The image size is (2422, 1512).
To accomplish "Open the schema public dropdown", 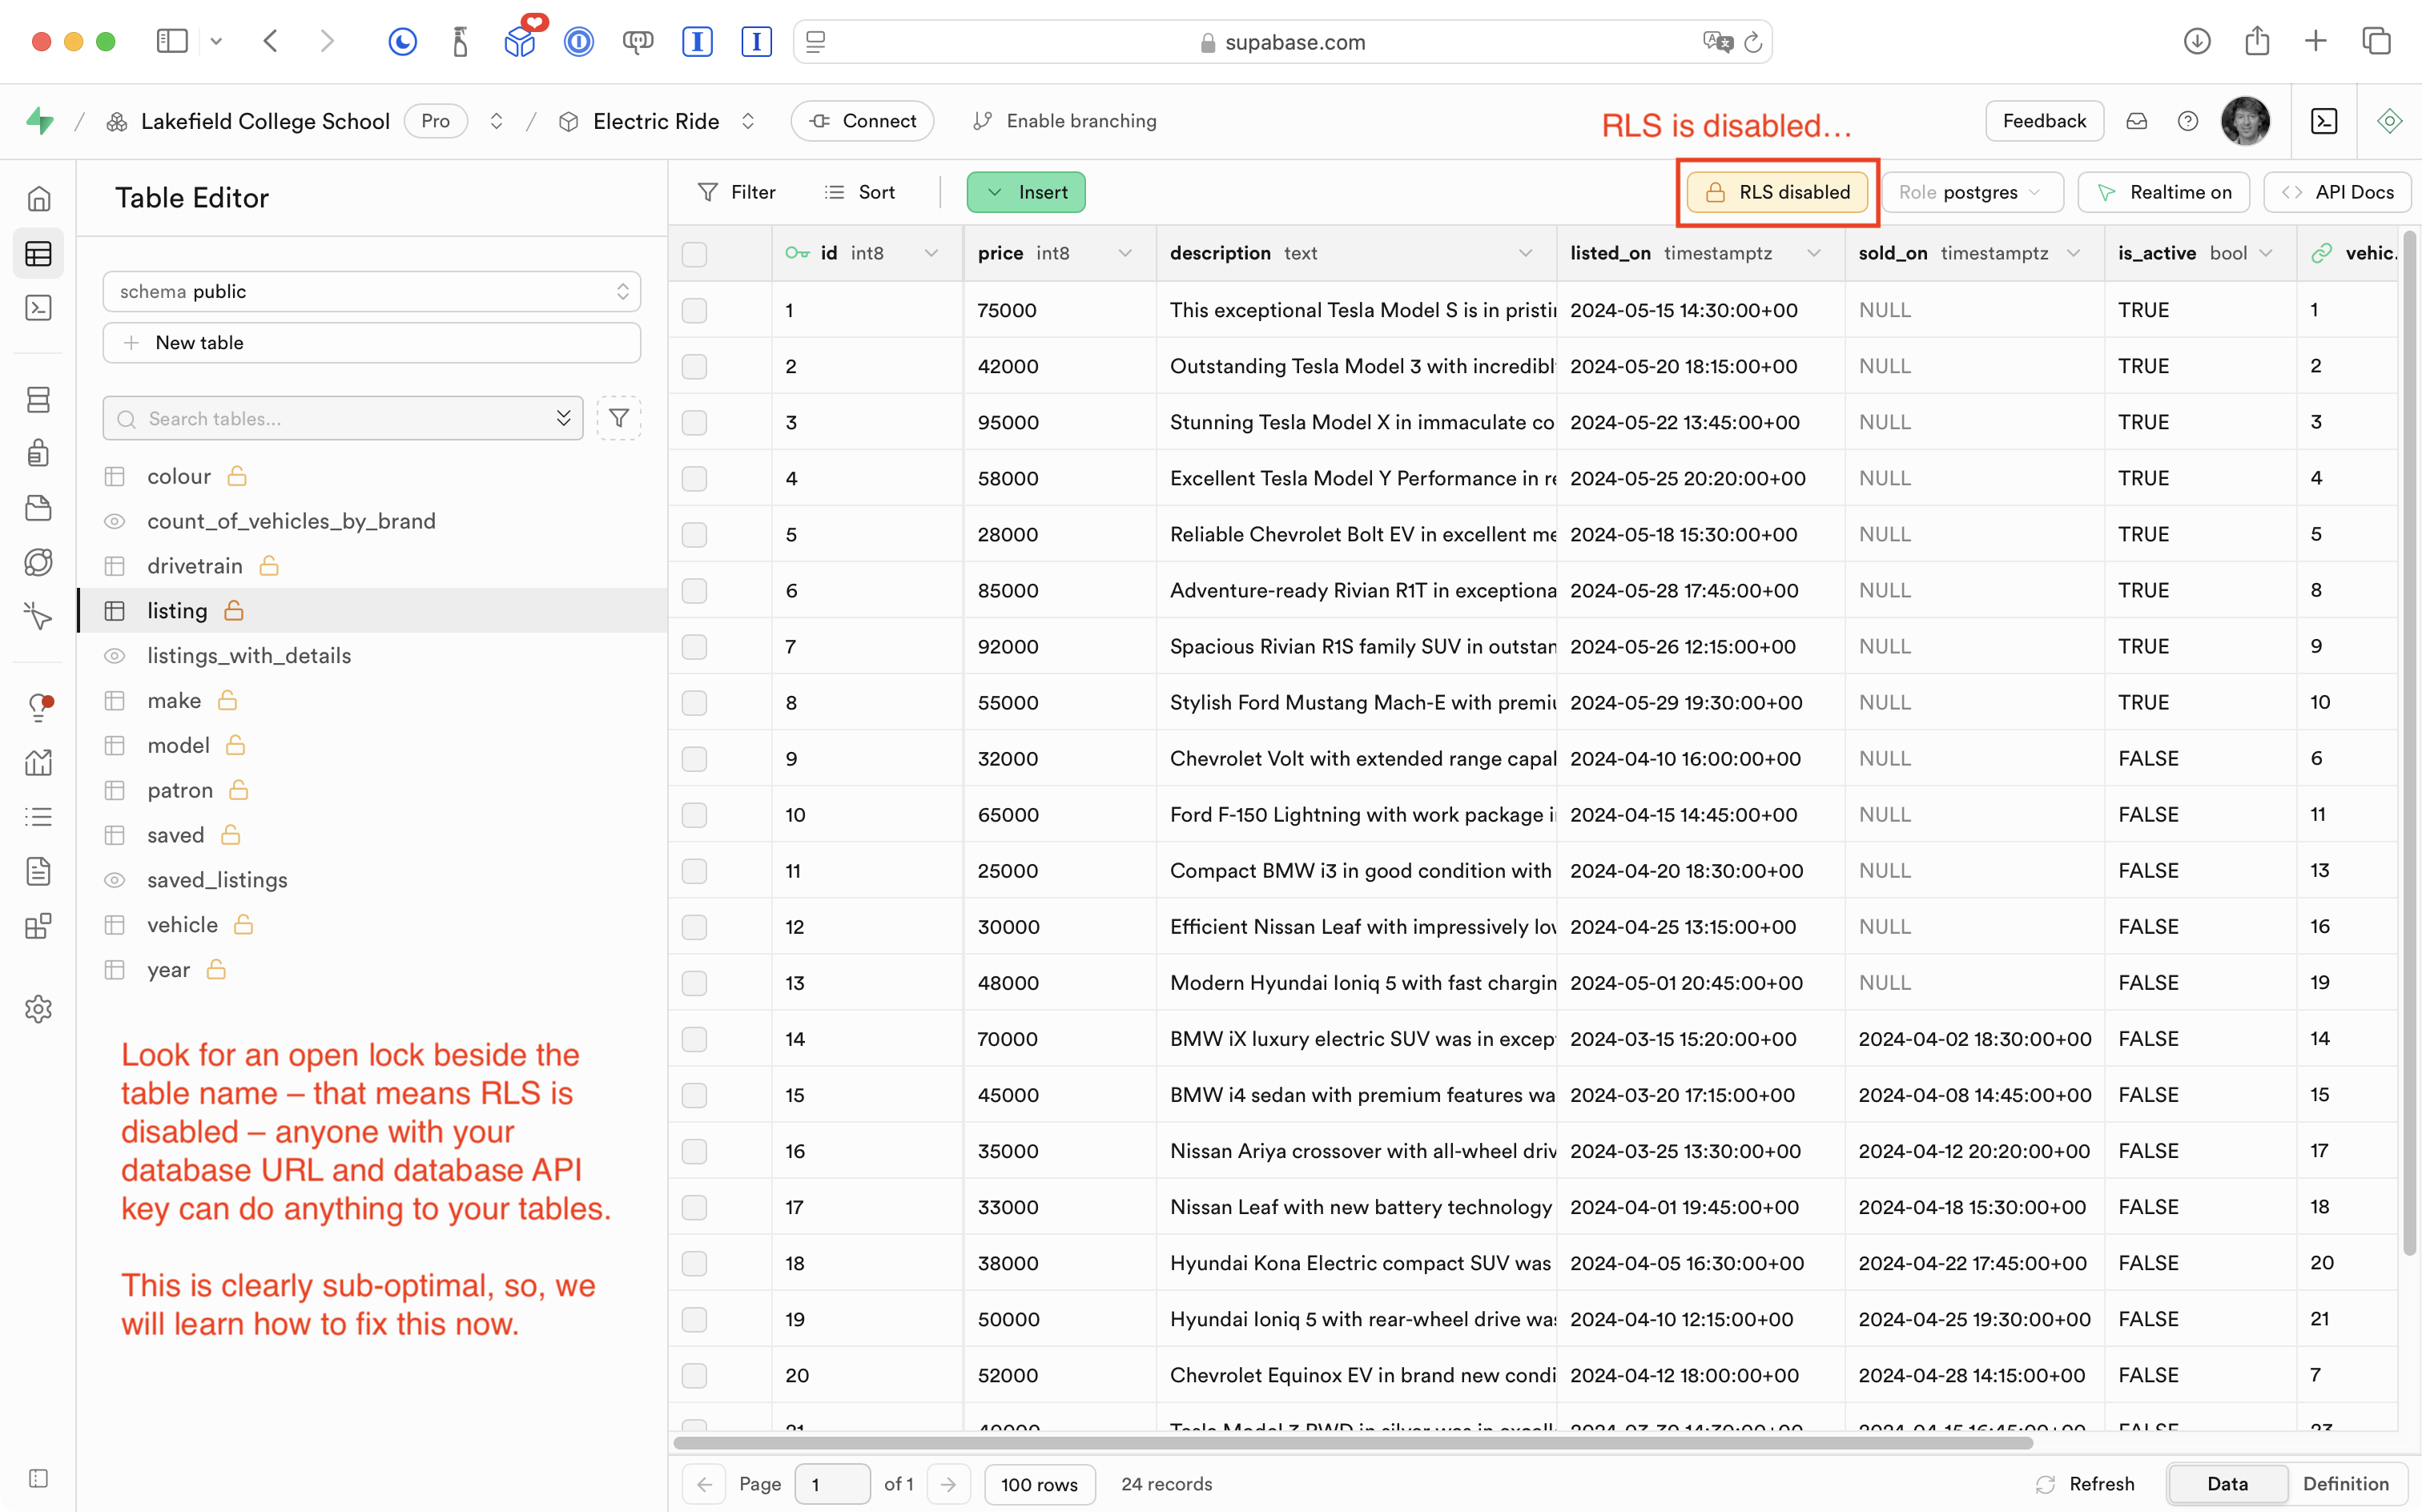I will pyautogui.click(x=371, y=291).
